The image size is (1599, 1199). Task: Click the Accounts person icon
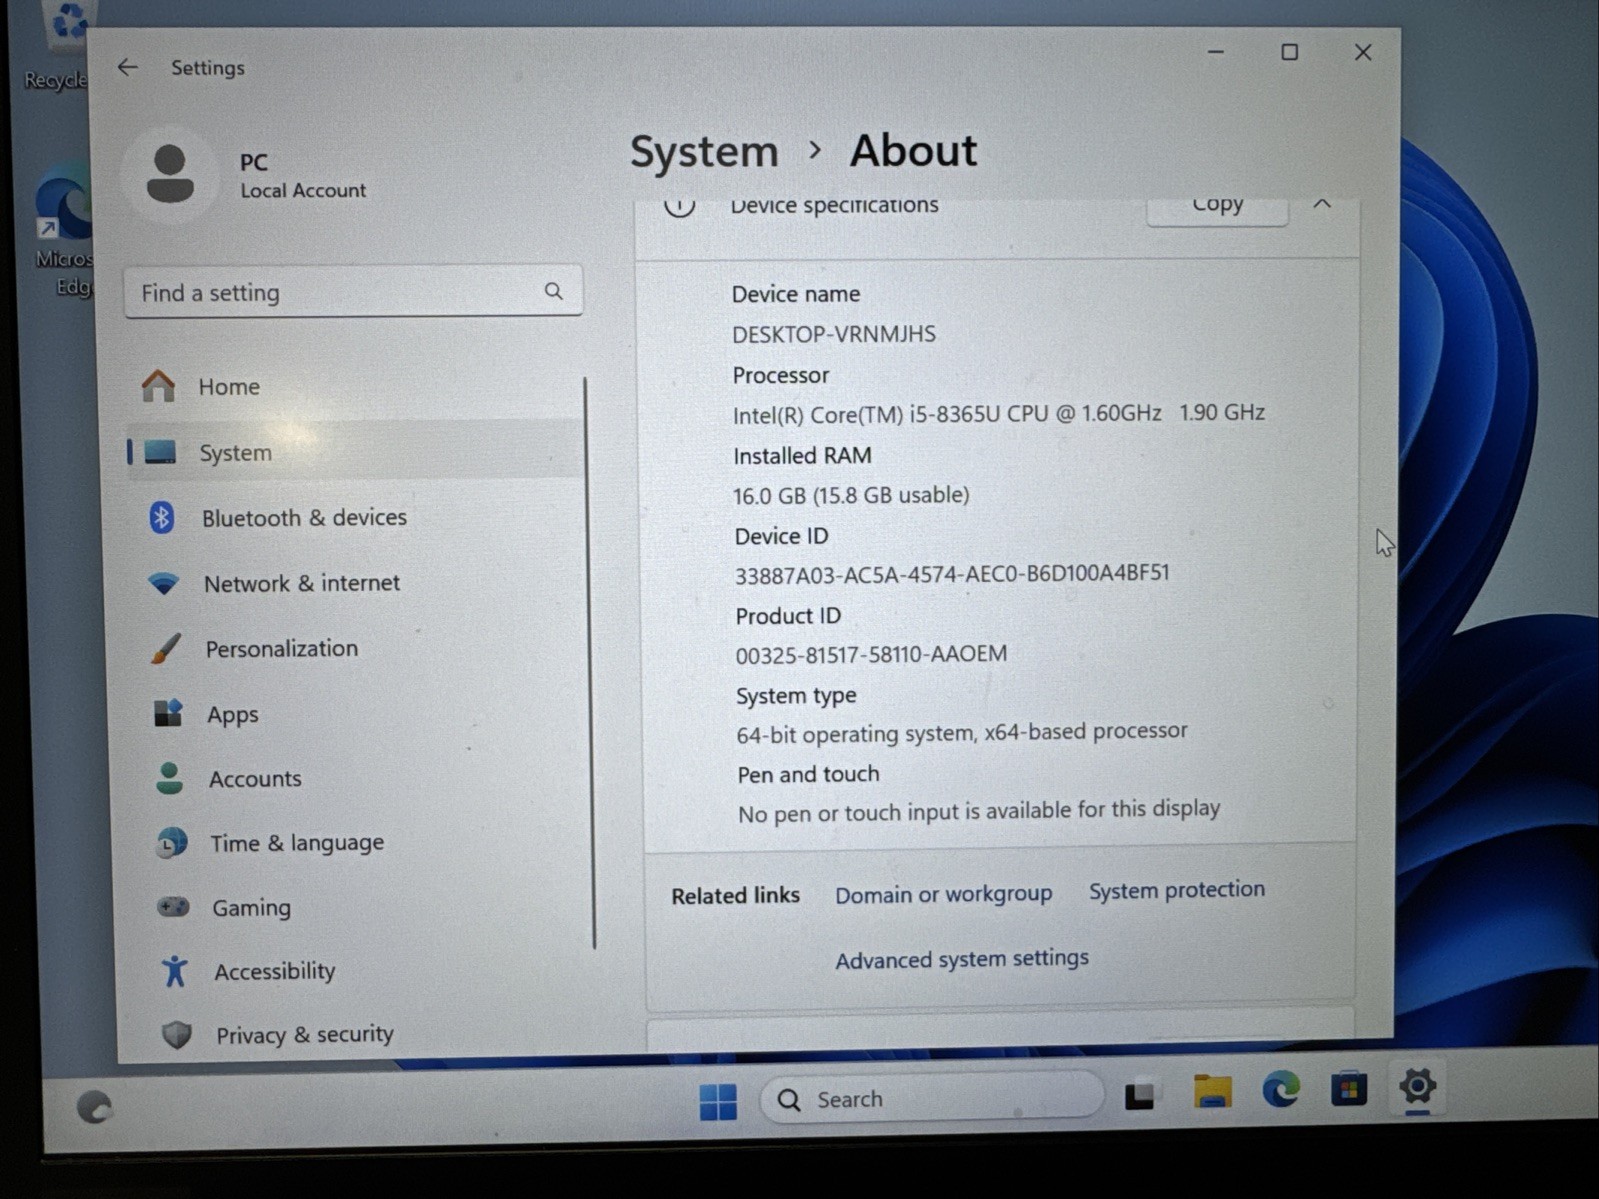pos(170,778)
